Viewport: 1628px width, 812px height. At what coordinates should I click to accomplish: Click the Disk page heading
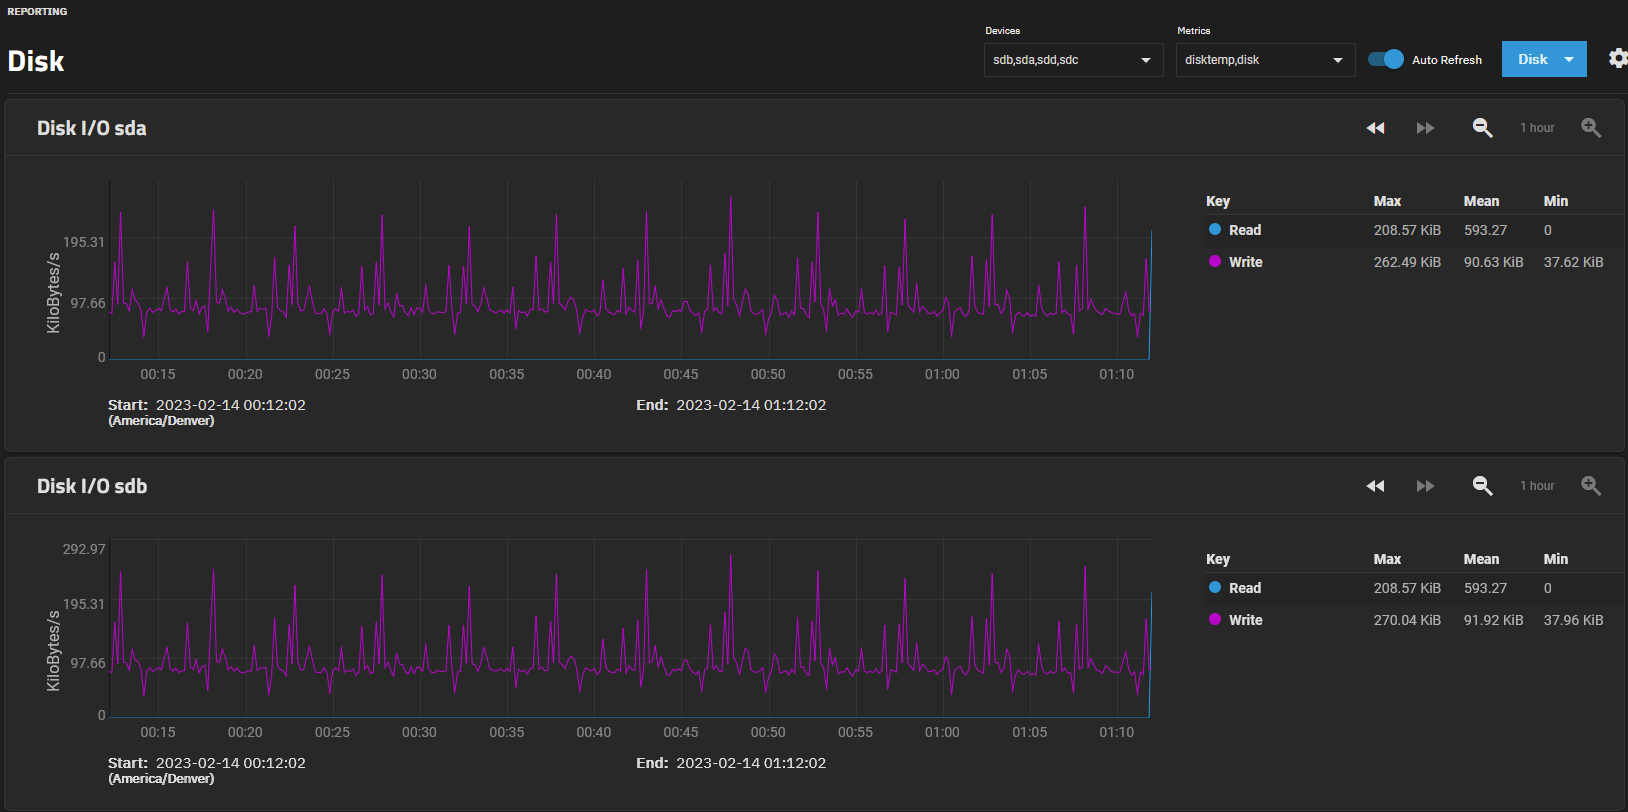tap(36, 61)
